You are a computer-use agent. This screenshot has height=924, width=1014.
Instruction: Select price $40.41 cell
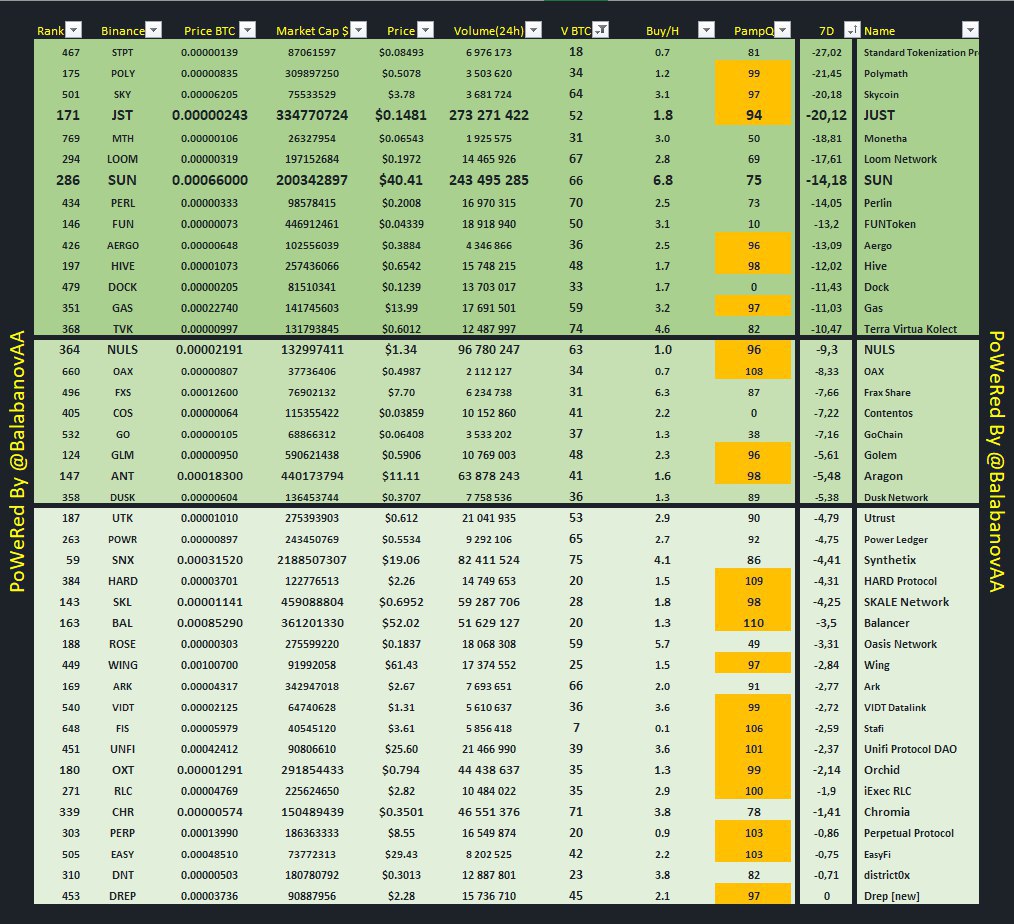click(401, 180)
